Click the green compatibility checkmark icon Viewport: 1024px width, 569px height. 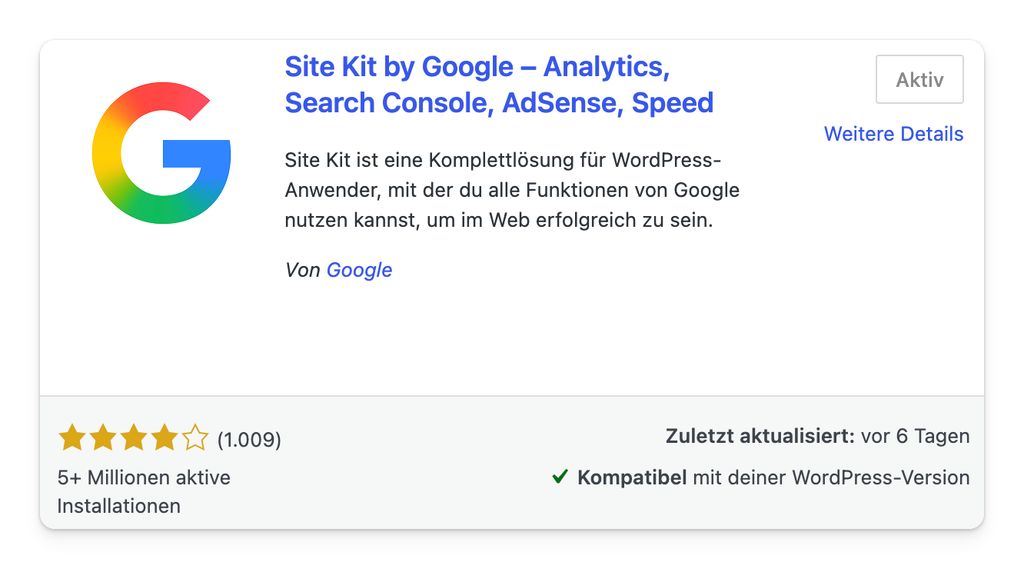pyautogui.click(x=560, y=476)
